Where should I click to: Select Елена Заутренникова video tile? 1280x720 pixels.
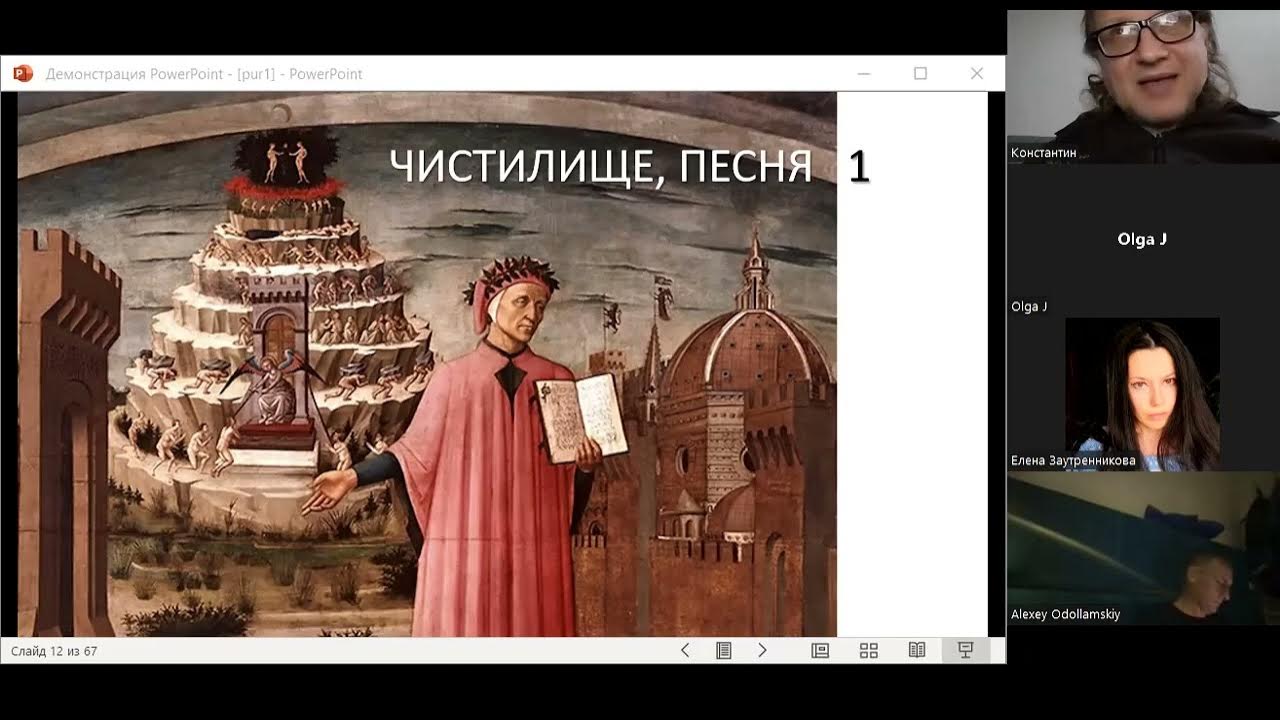1143,394
